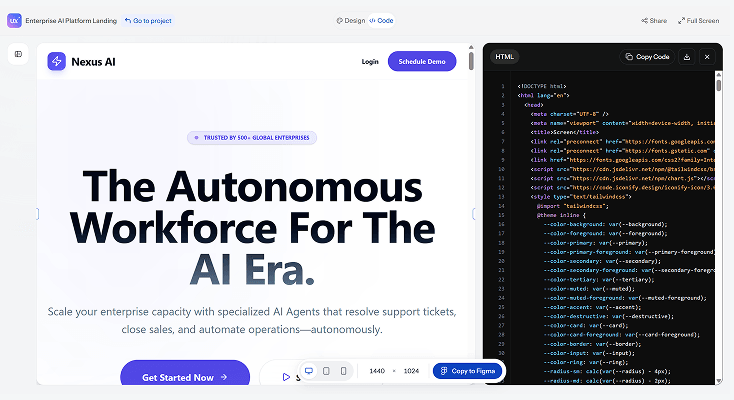Enter Full Screen mode
The height and width of the screenshot is (400, 734).
click(x=699, y=21)
